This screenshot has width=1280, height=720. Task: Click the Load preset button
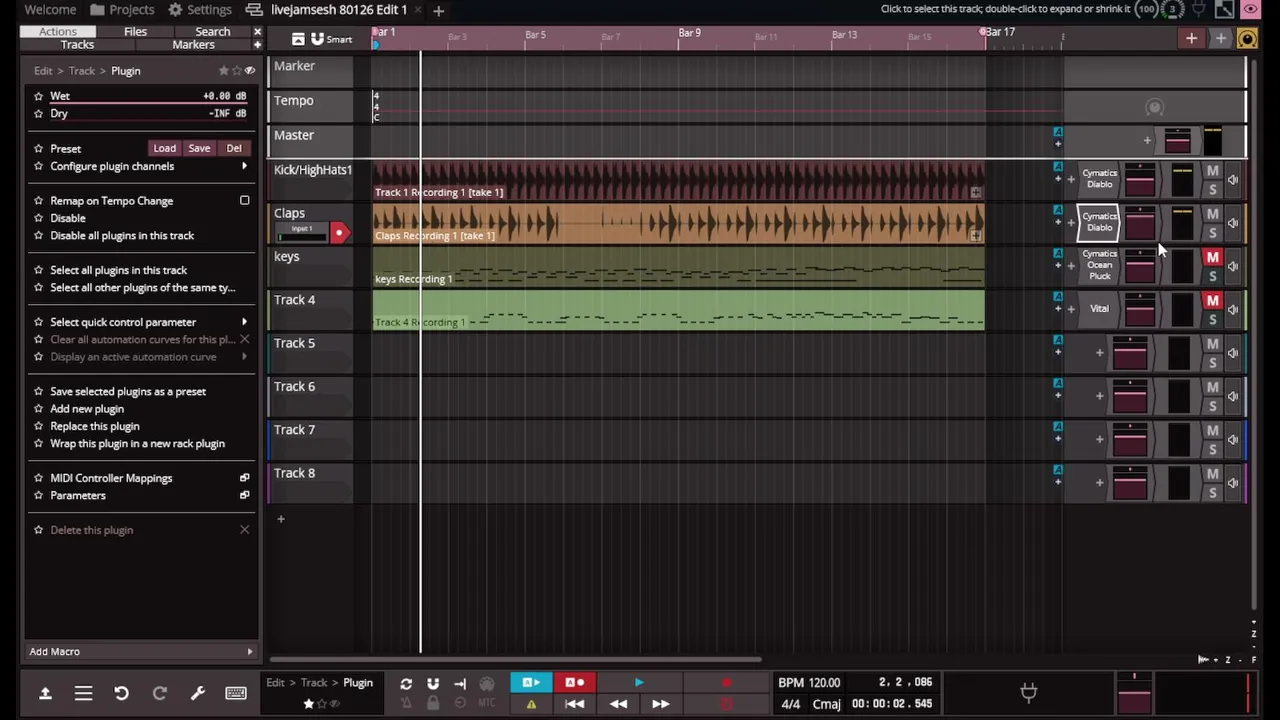[x=164, y=148]
